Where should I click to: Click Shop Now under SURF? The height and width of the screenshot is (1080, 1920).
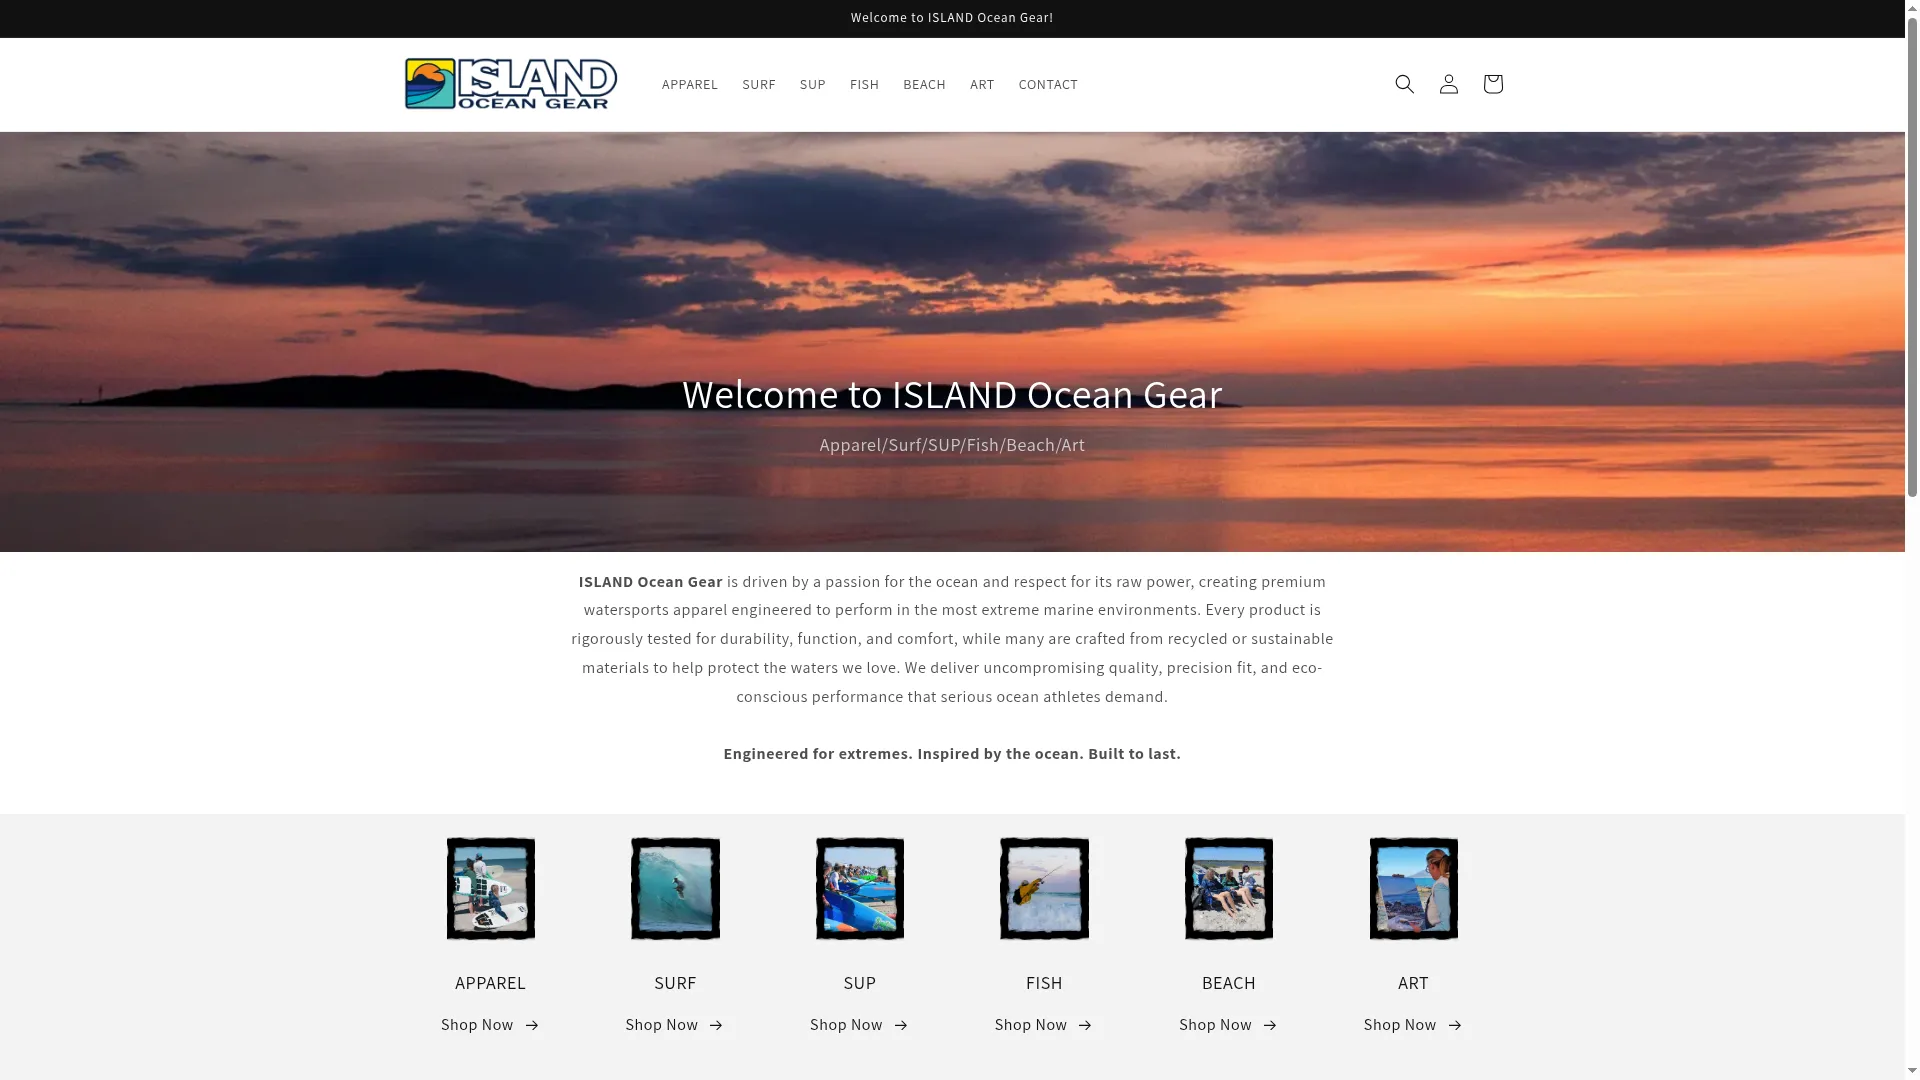[x=675, y=1025]
